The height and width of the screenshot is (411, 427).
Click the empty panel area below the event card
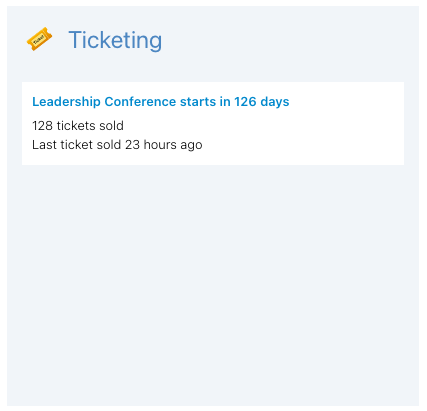pyautogui.click(x=213, y=283)
